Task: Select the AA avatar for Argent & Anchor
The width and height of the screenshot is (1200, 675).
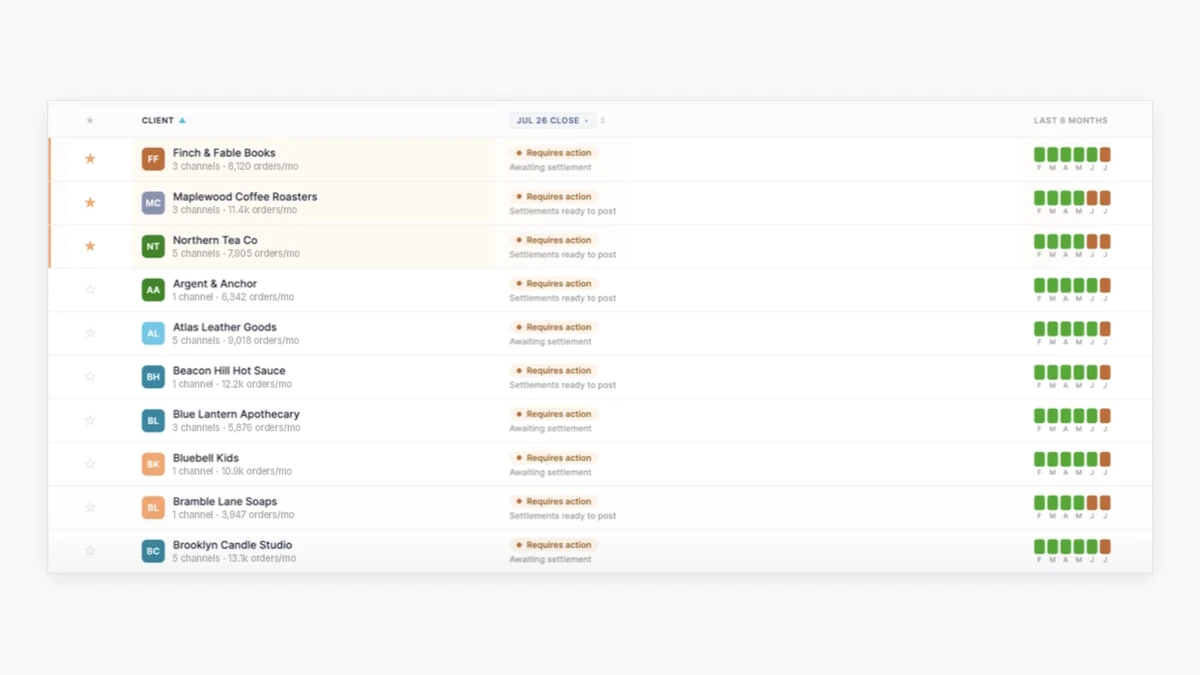Action: click(153, 290)
